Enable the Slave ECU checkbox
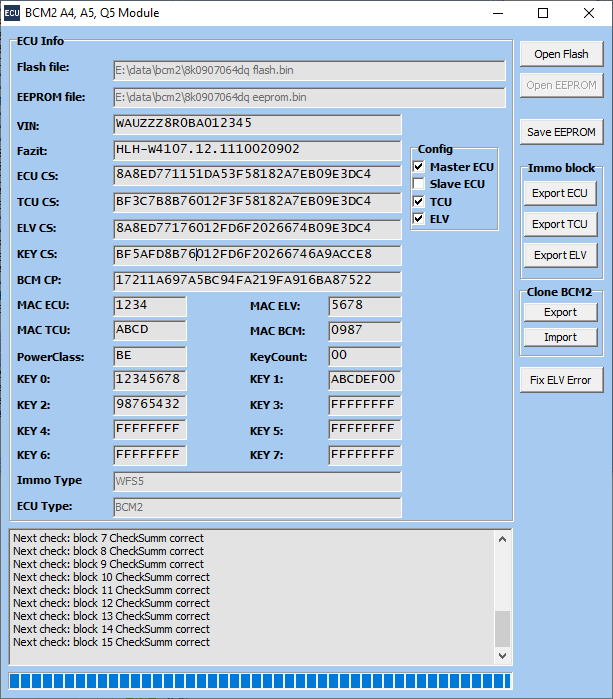This screenshot has width=613, height=699. click(x=420, y=184)
